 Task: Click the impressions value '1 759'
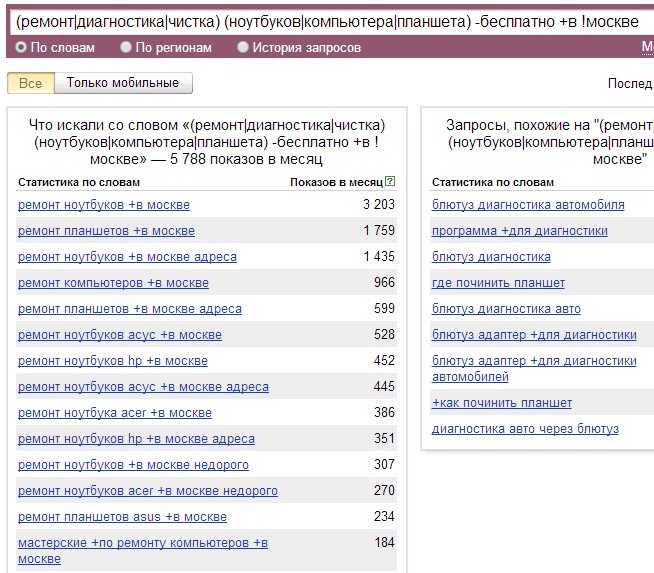[x=379, y=230]
